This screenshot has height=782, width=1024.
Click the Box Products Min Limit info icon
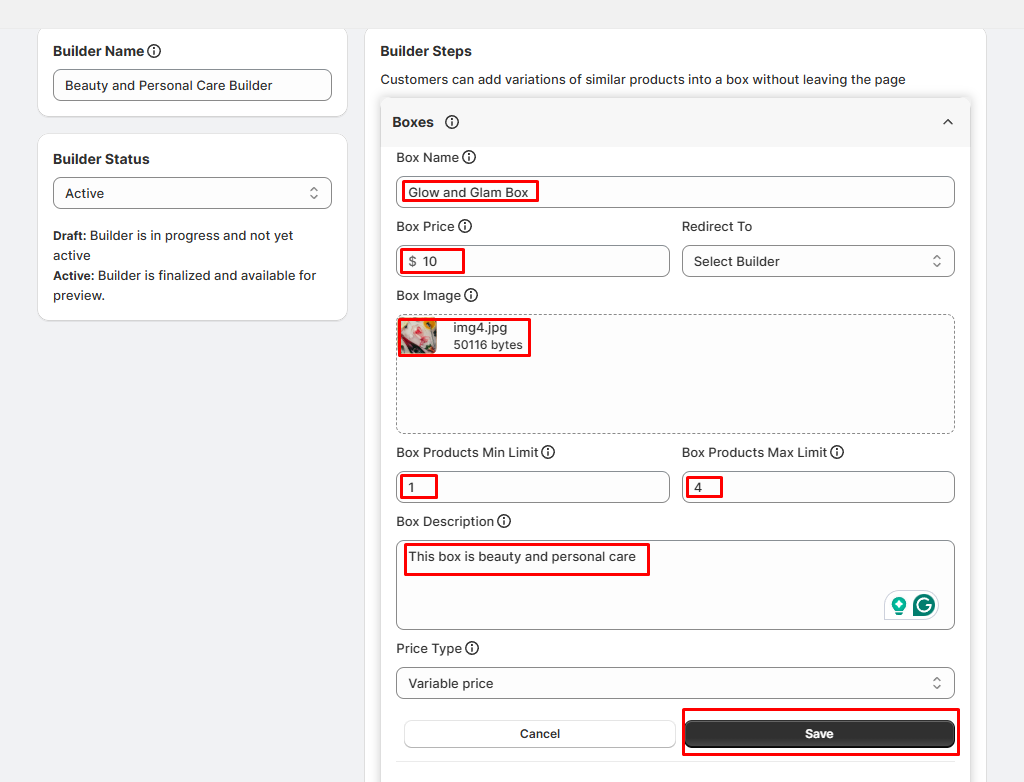click(548, 452)
